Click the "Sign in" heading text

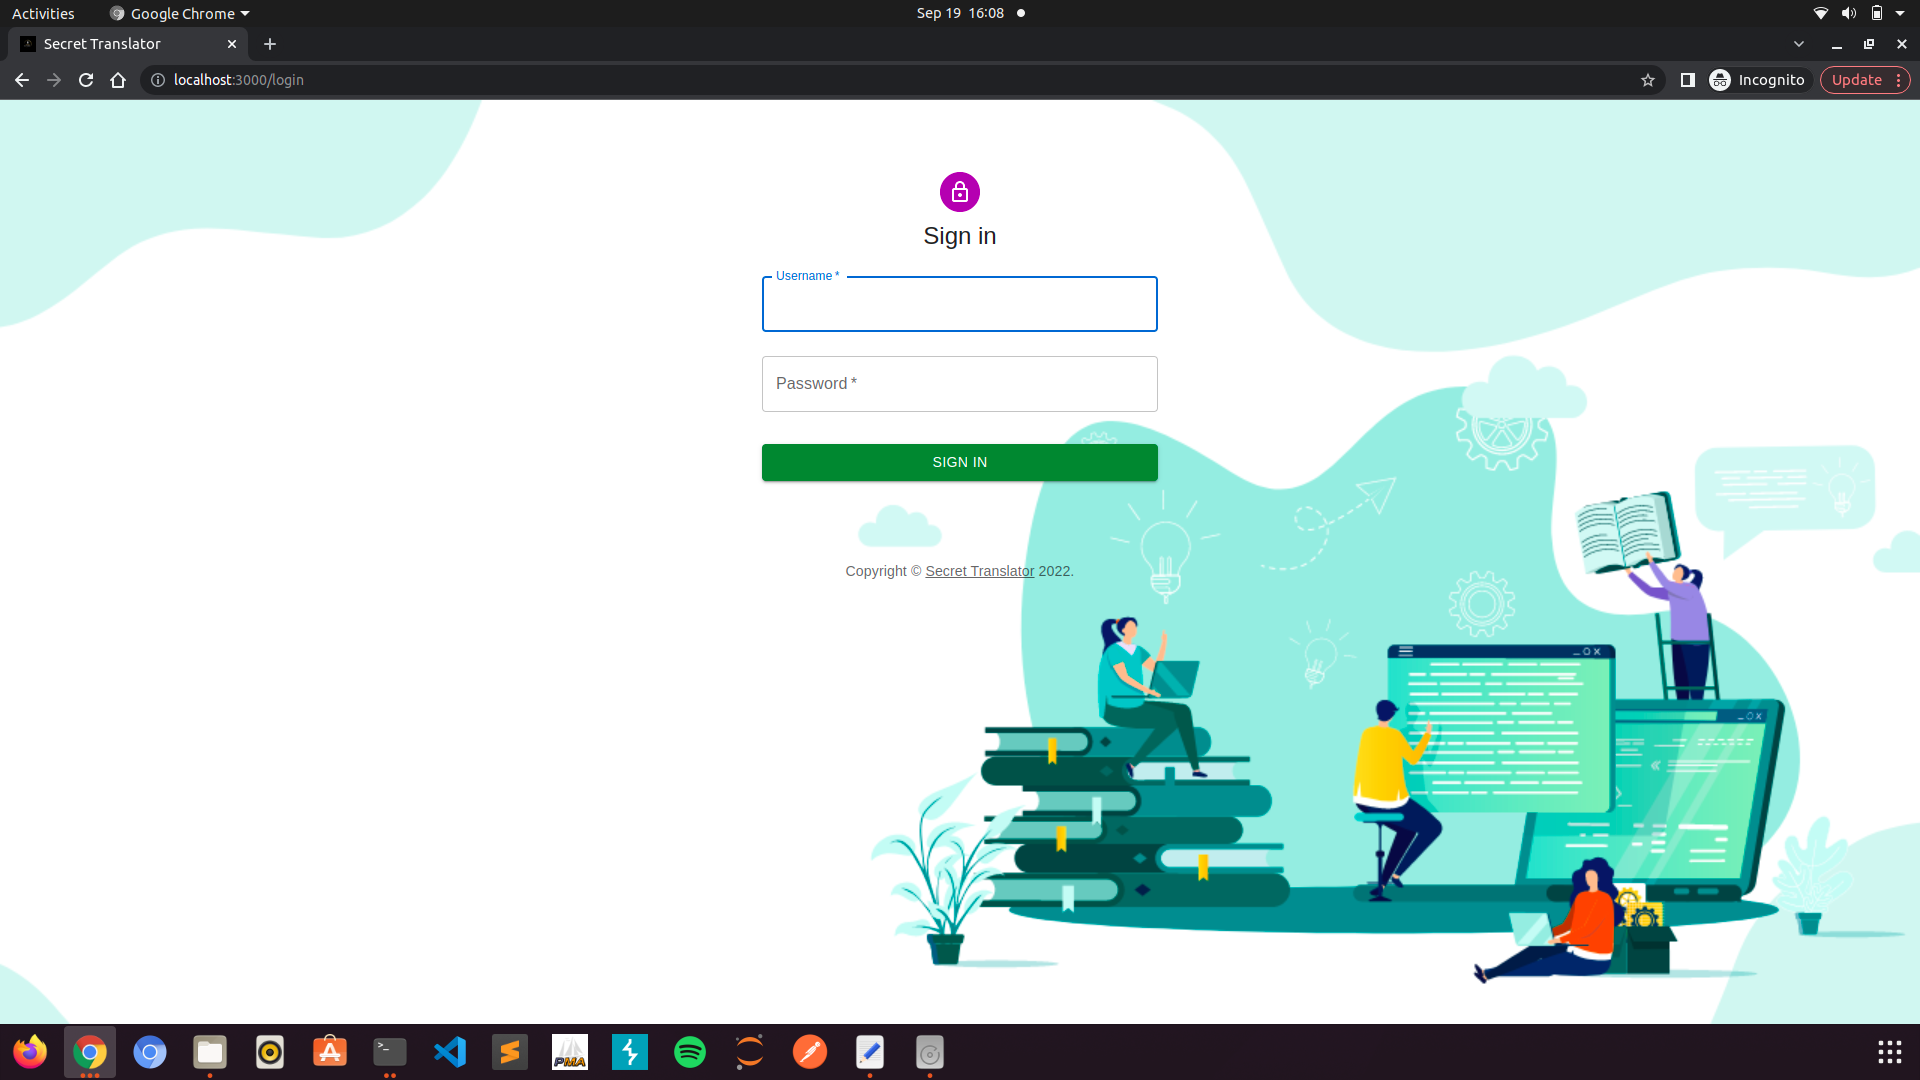click(x=959, y=236)
